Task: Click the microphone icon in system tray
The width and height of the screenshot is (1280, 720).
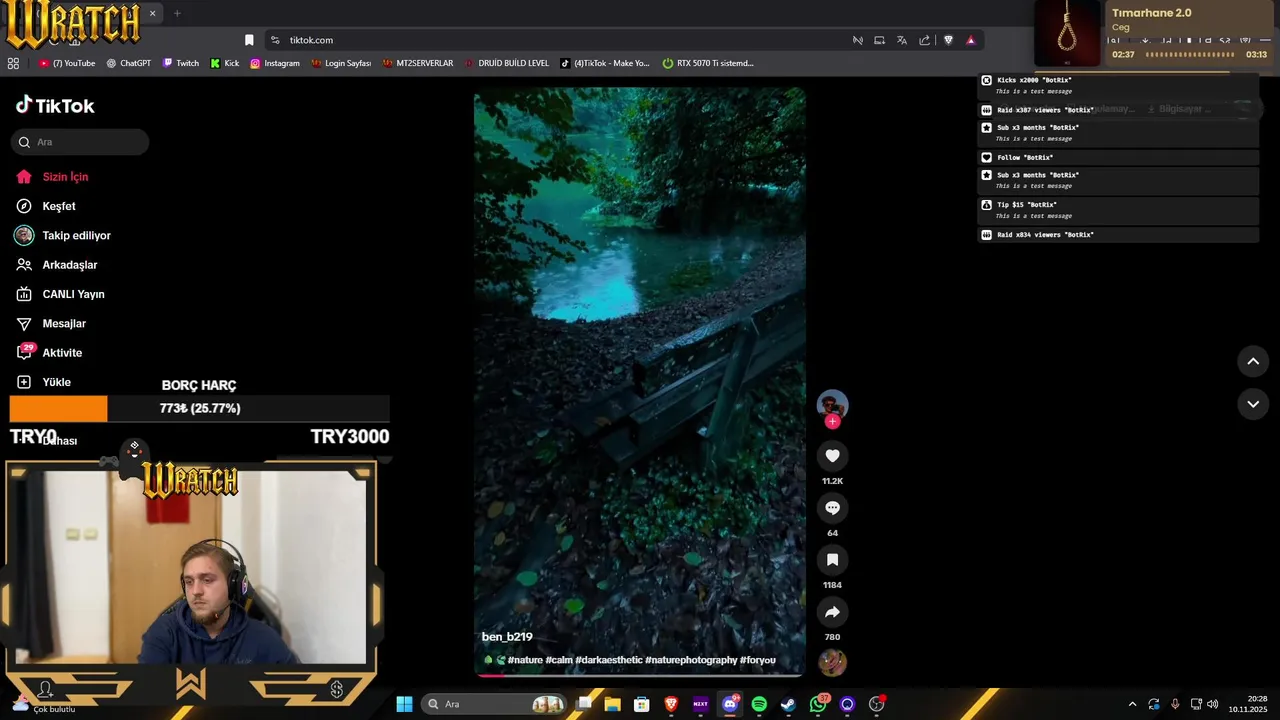Action: click(1175, 704)
